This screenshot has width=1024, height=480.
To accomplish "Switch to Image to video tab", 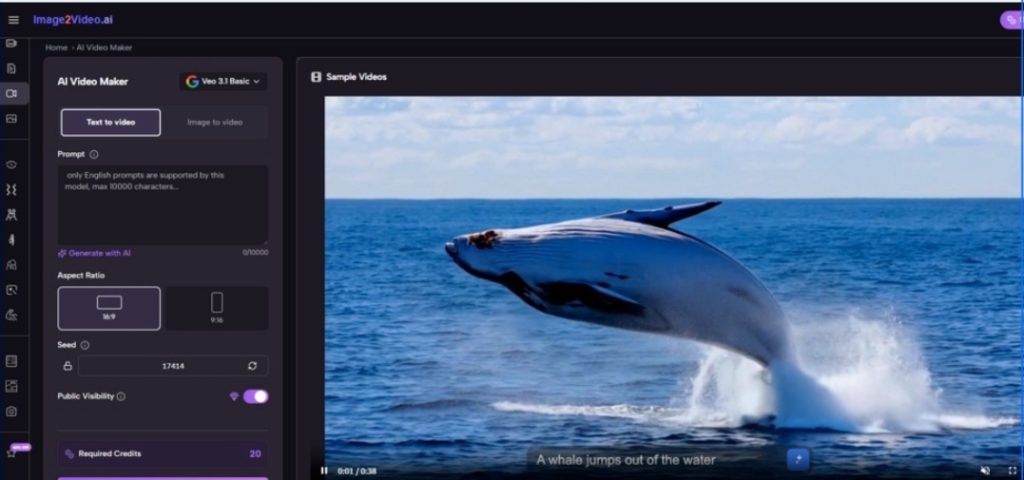I will (x=215, y=122).
